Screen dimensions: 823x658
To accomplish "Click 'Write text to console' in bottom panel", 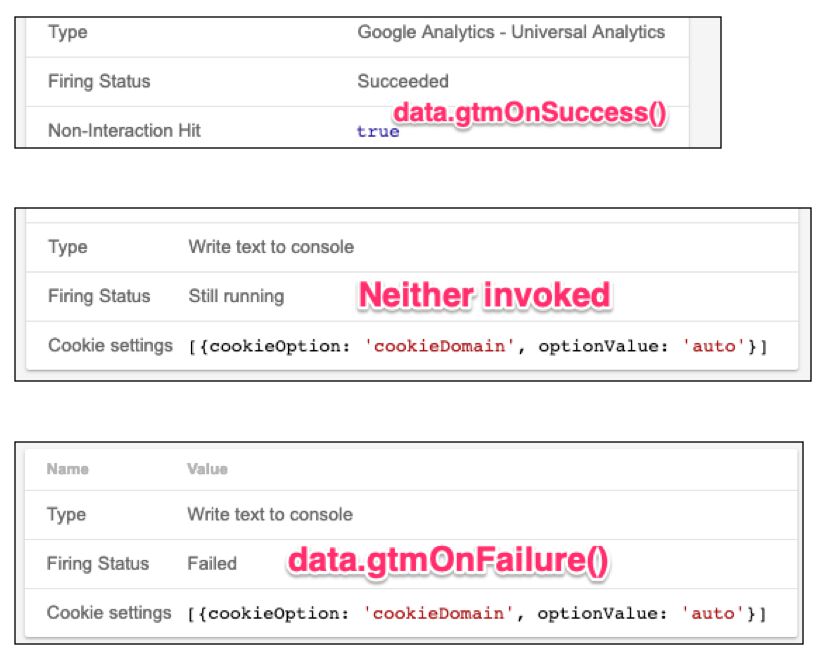I will (270, 514).
